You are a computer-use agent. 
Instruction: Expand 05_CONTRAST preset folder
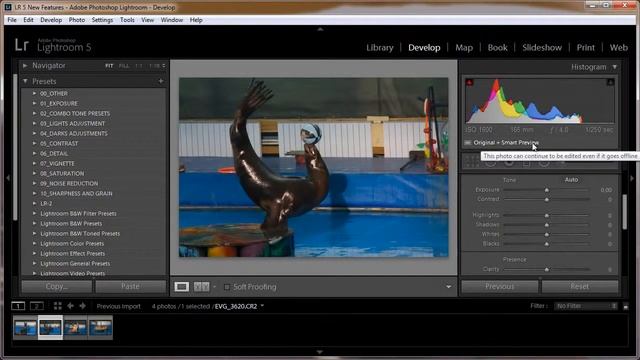tap(35, 143)
